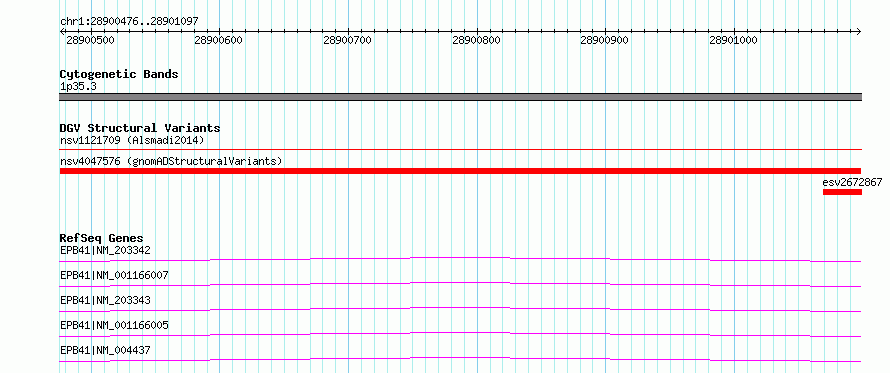Image resolution: width=890 pixels, height=373 pixels.
Task: Click the RefSeq Genes track heading
Action: [101, 238]
